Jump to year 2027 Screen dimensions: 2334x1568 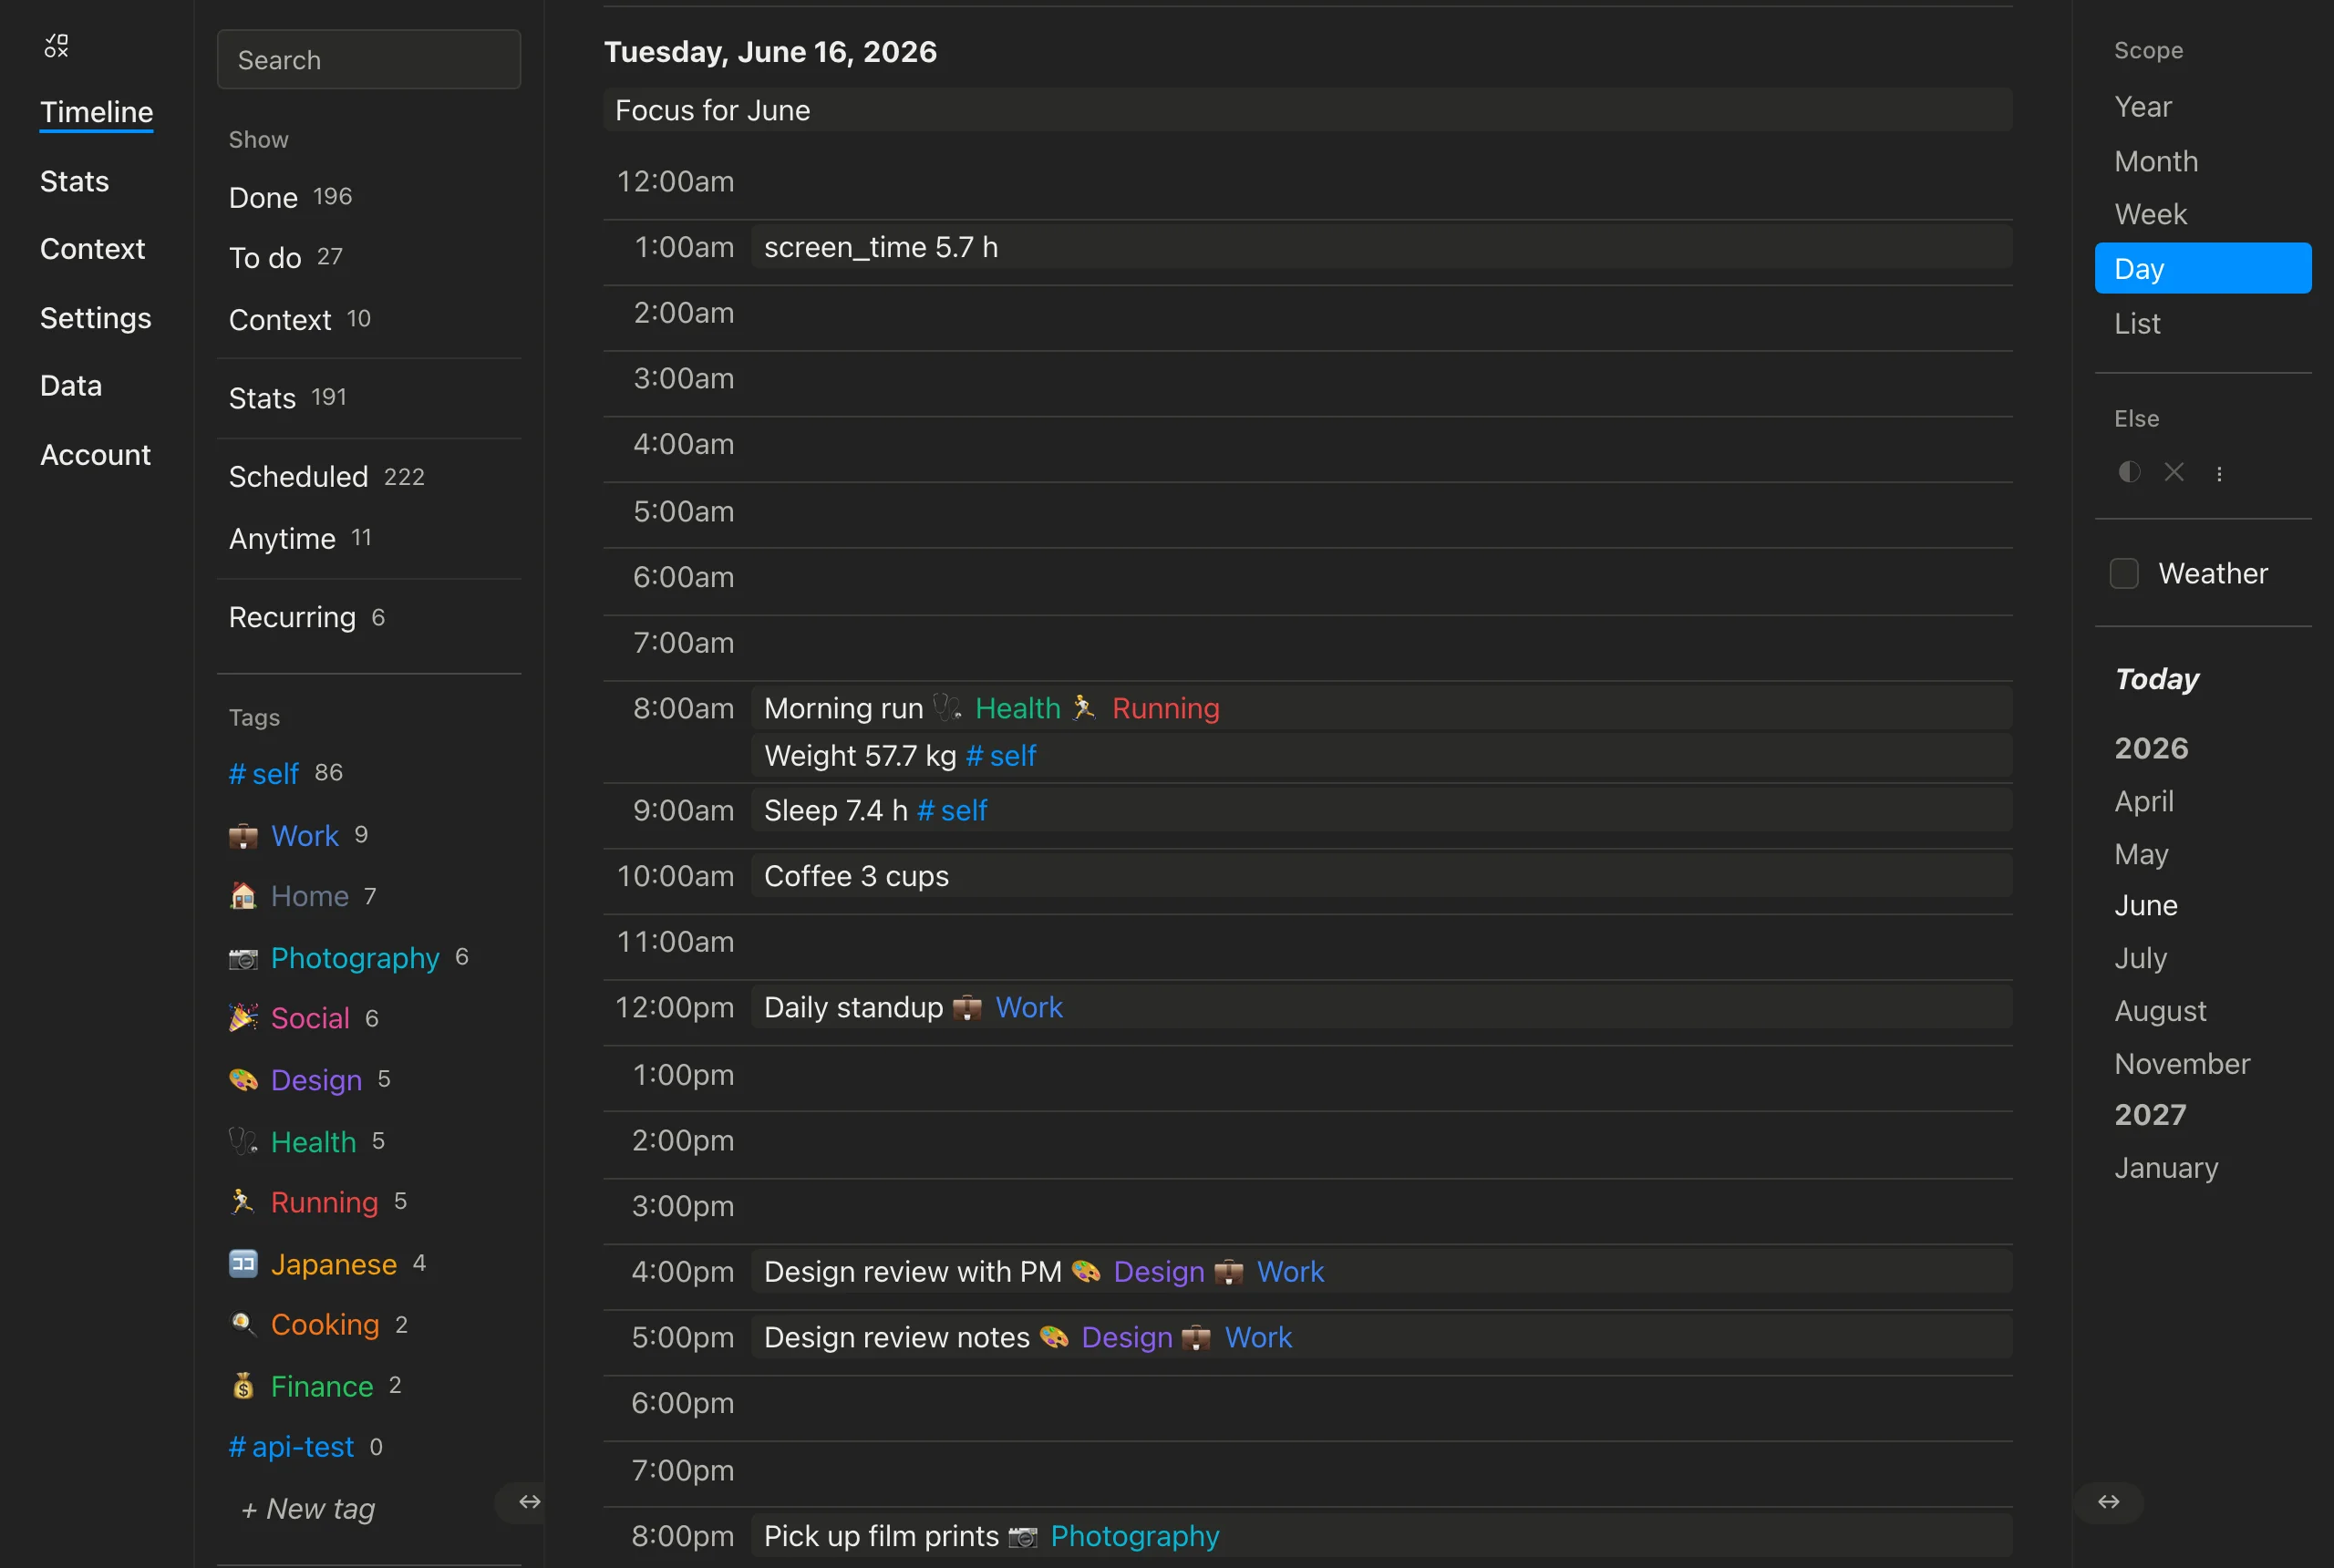point(2150,1115)
